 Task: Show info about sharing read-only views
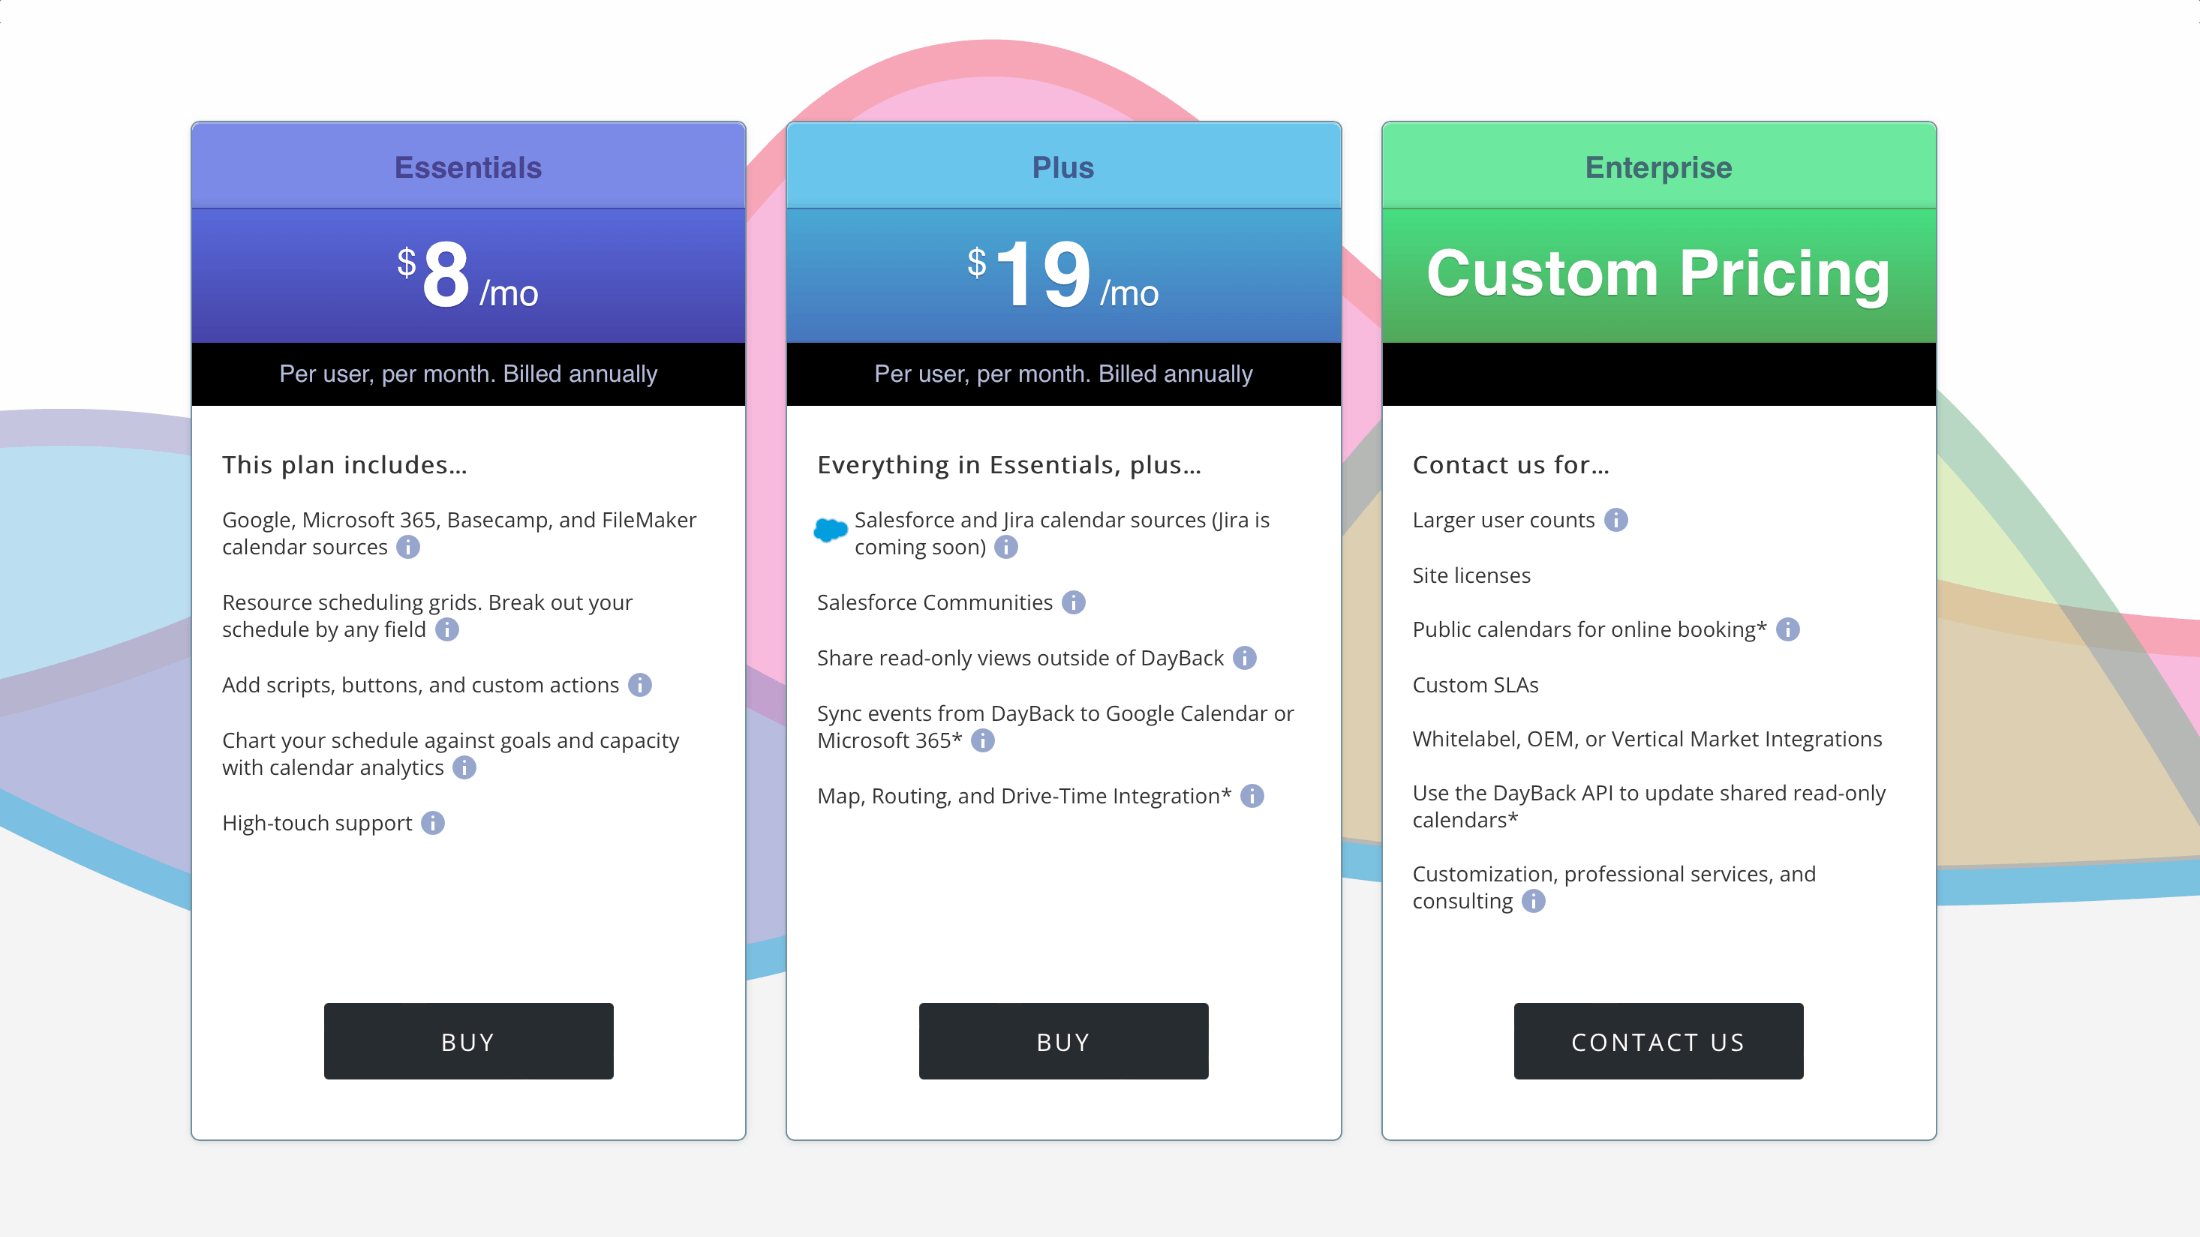click(1245, 658)
